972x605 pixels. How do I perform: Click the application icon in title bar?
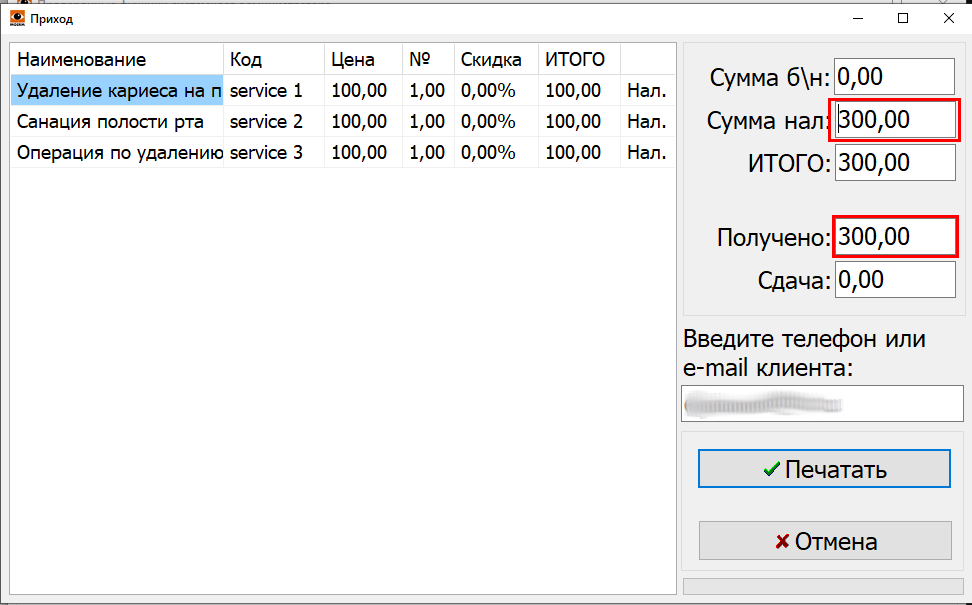click(17, 18)
